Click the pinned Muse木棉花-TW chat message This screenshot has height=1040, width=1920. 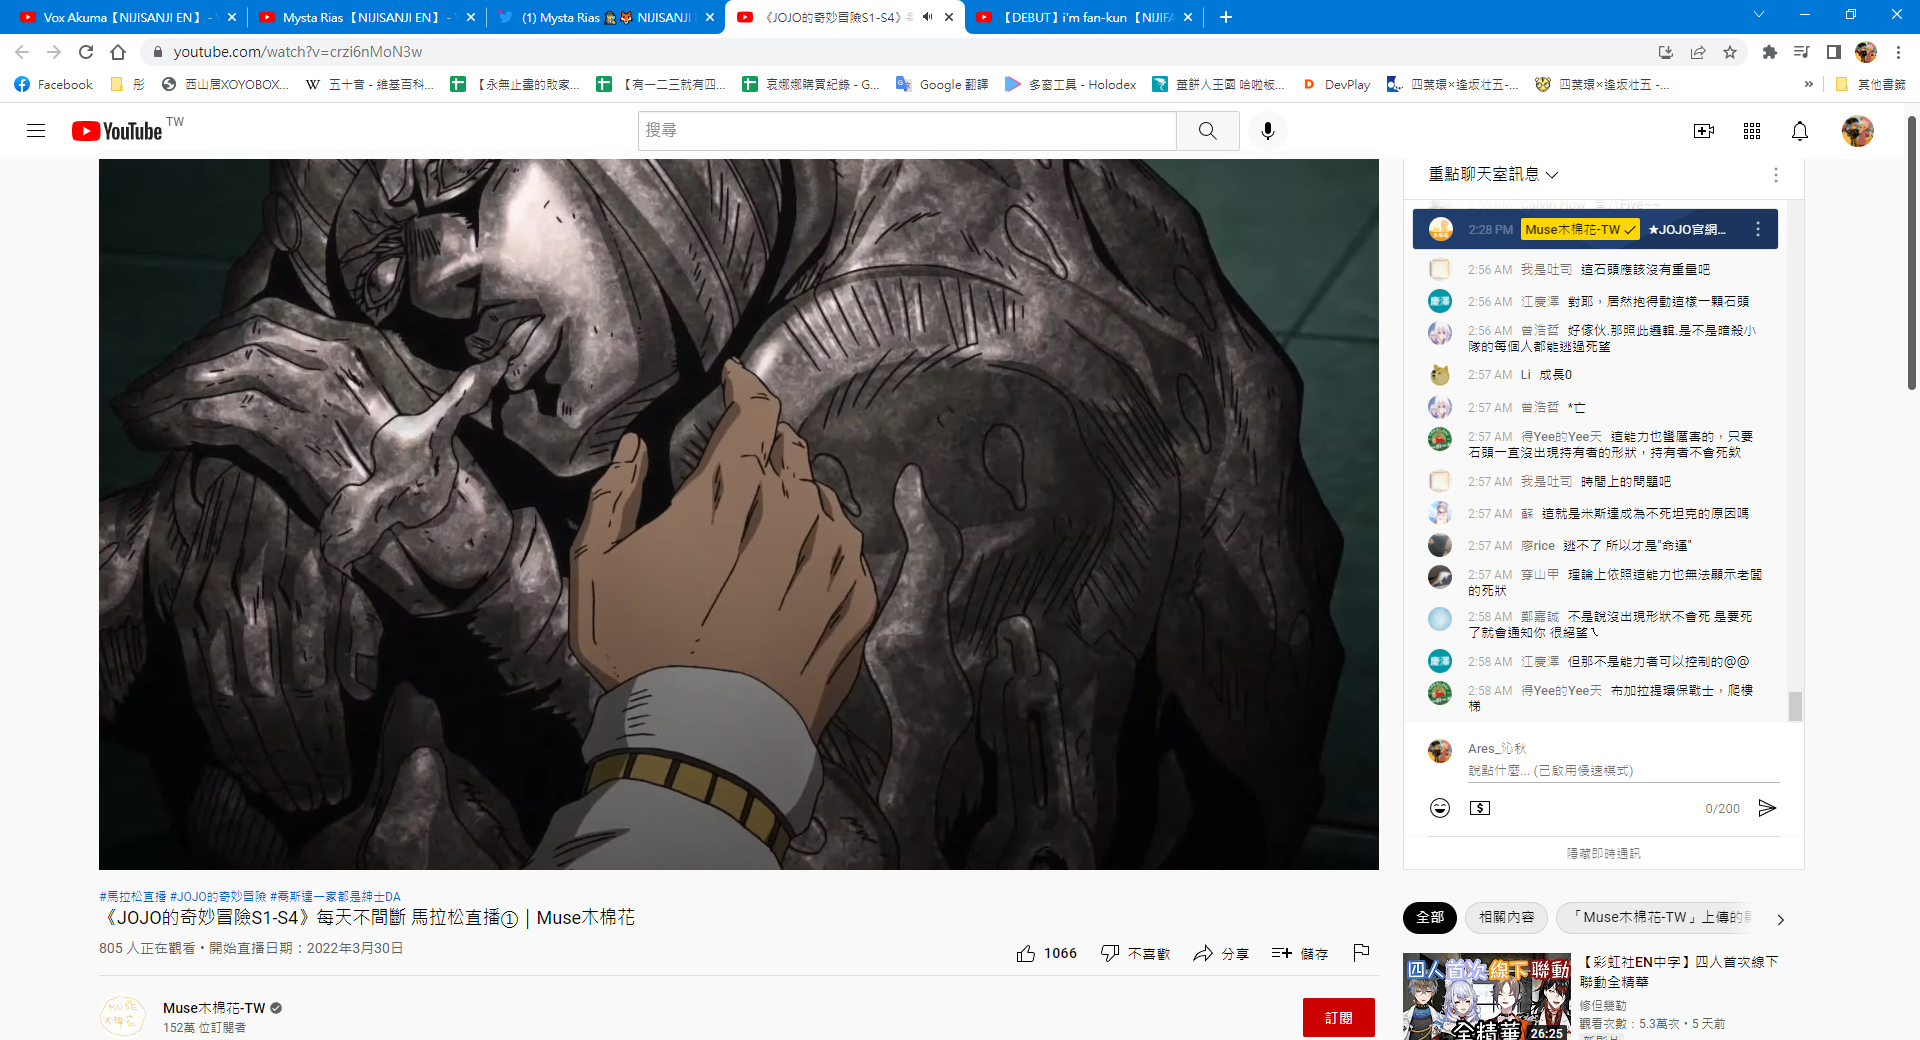(x=1595, y=229)
